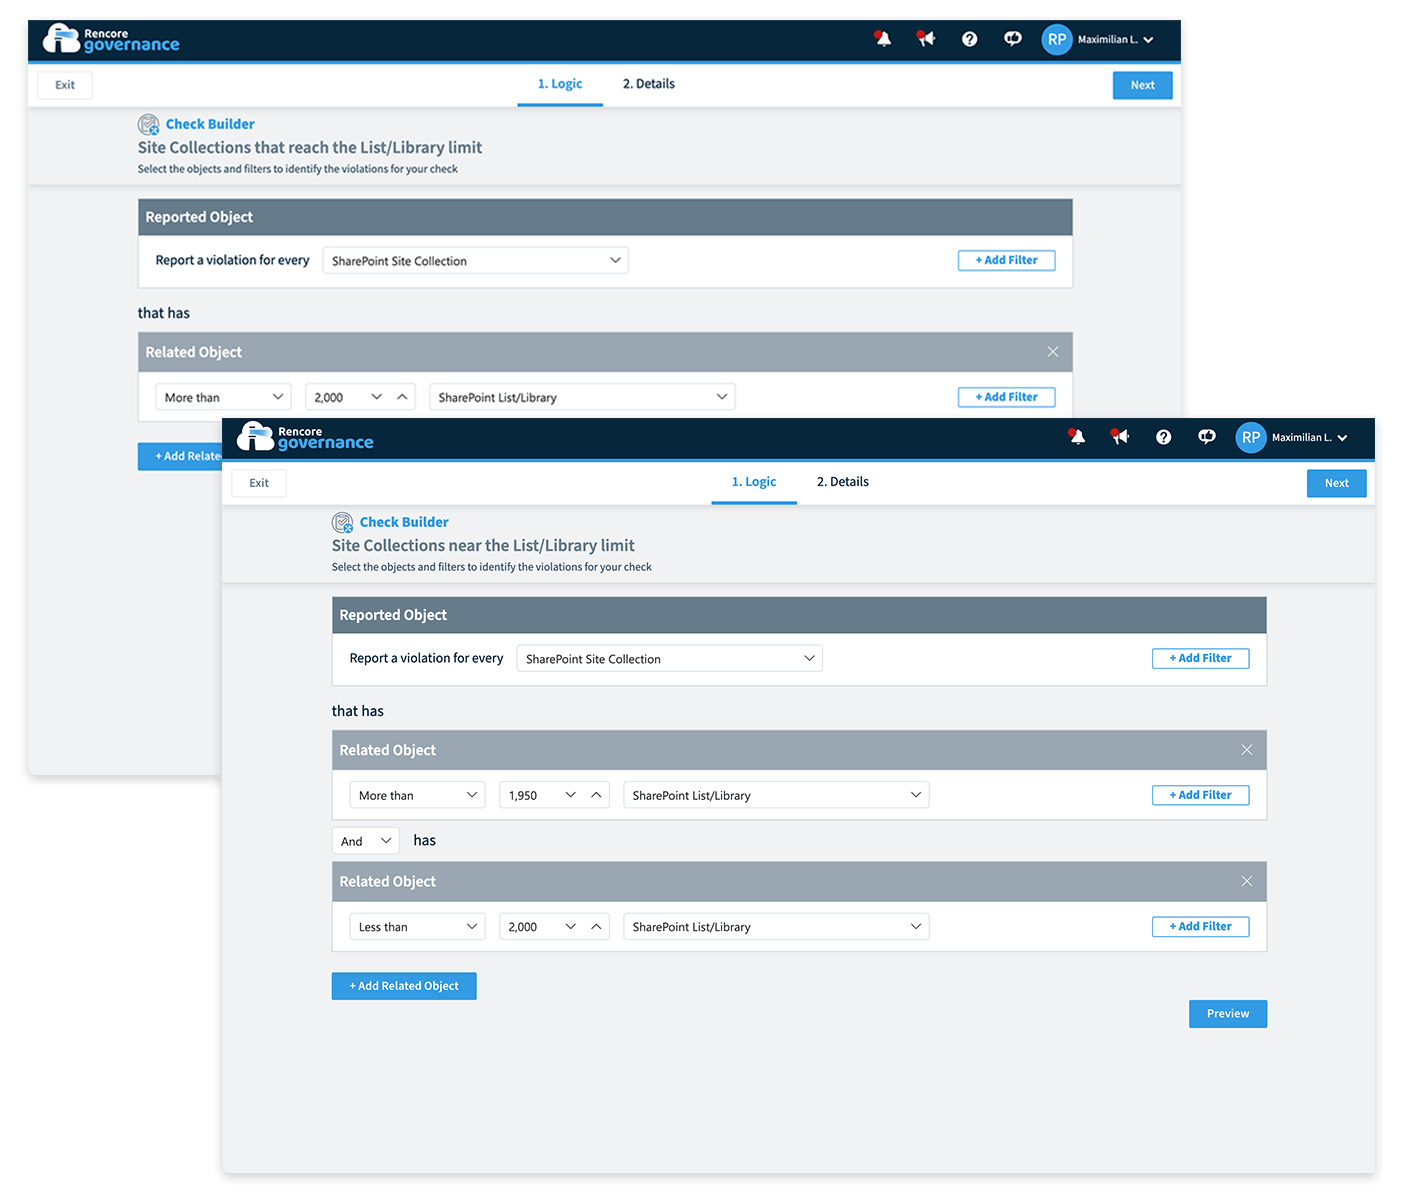Open SharePoint Site Collection dropdown in front window
Image resolution: width=1407 pixels, height=1200 pixels.
tap(669, 658)
